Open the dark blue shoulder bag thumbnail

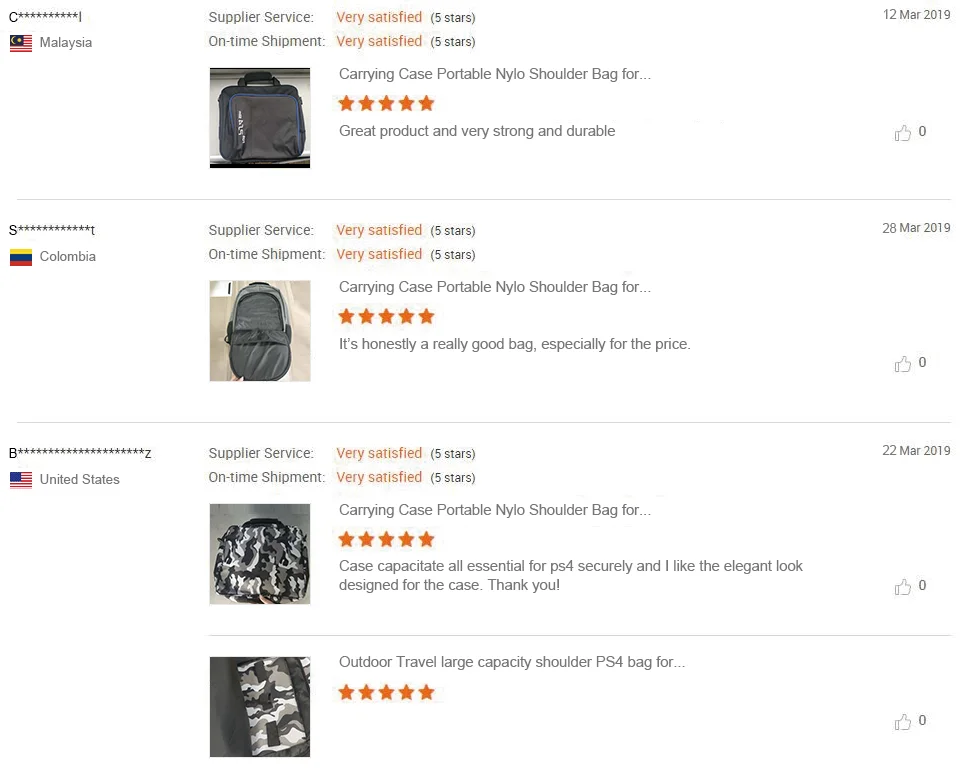260,118
